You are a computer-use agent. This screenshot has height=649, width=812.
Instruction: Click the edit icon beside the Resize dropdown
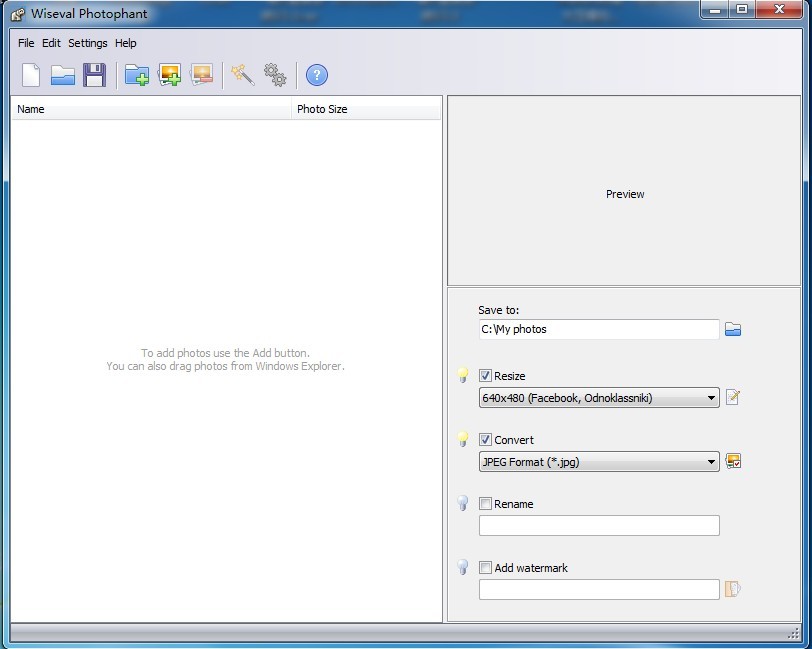point(733,398)
